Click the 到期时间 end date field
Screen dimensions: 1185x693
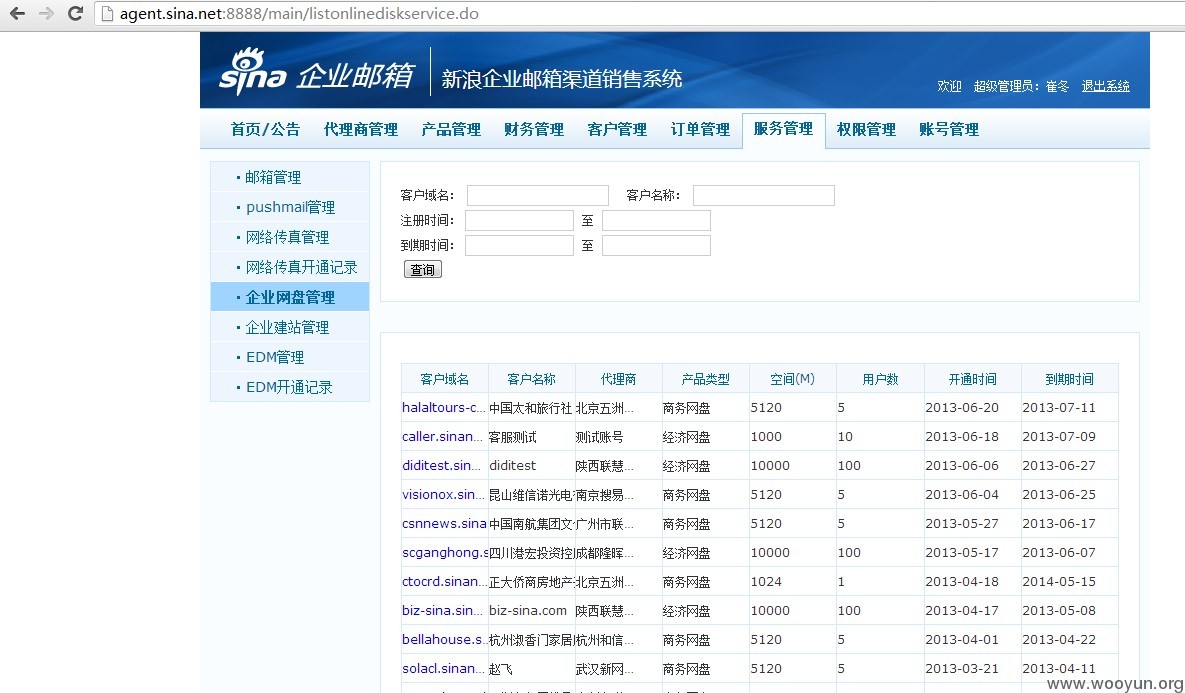point(656,246)
